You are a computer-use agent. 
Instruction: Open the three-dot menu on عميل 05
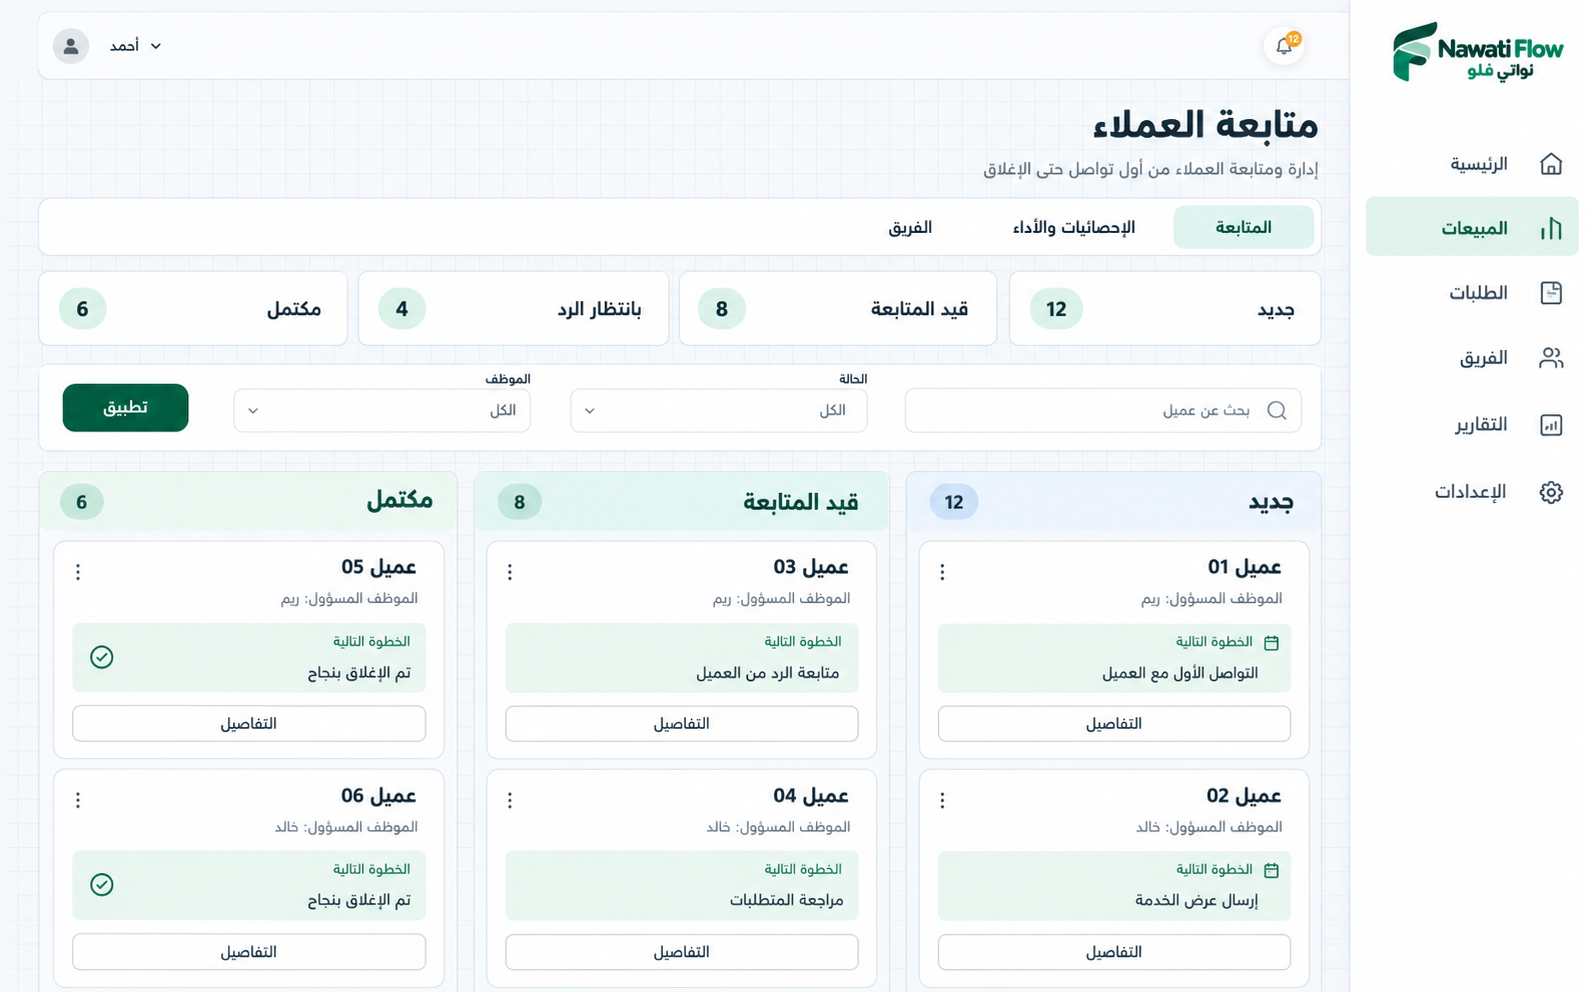pos(78,572)
